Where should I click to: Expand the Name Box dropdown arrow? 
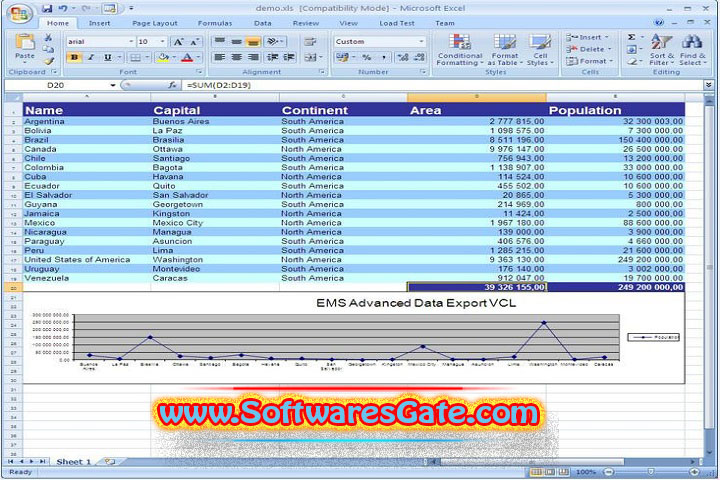click(x=113, y=85)
